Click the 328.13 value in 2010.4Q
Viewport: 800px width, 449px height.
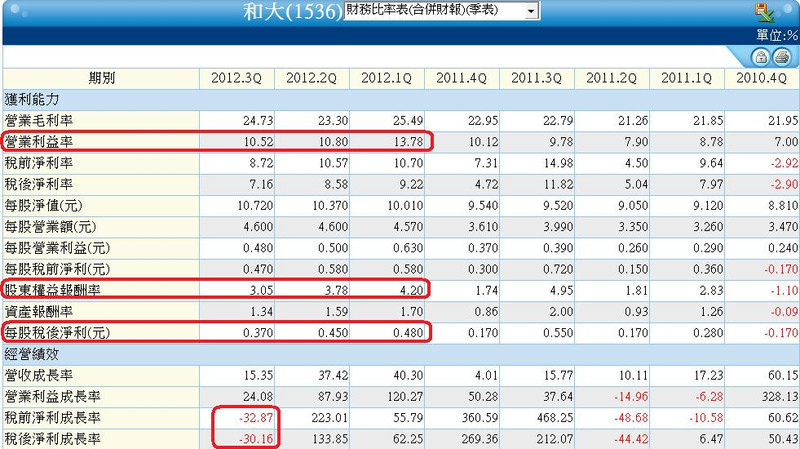[x=780, y=396]
